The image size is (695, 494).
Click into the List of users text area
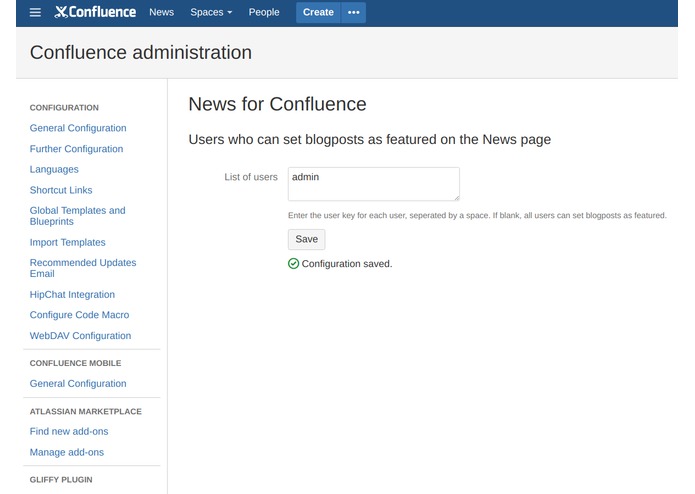tap(374, 184)
